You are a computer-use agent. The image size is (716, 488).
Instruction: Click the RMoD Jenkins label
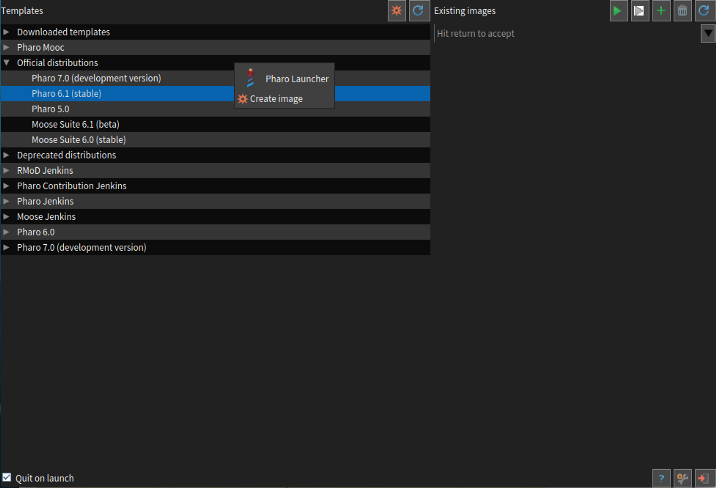[x=45, y=170]
